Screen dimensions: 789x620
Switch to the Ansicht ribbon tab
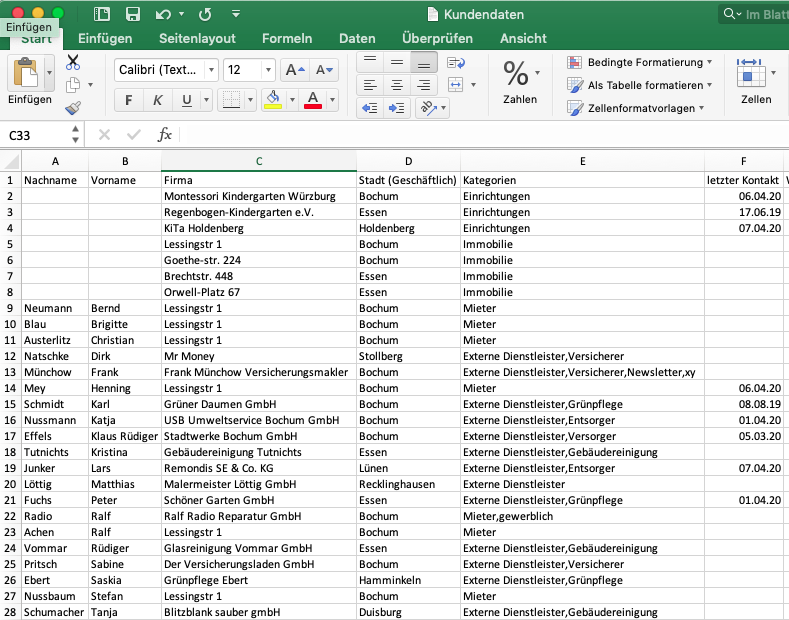[523, 38]
